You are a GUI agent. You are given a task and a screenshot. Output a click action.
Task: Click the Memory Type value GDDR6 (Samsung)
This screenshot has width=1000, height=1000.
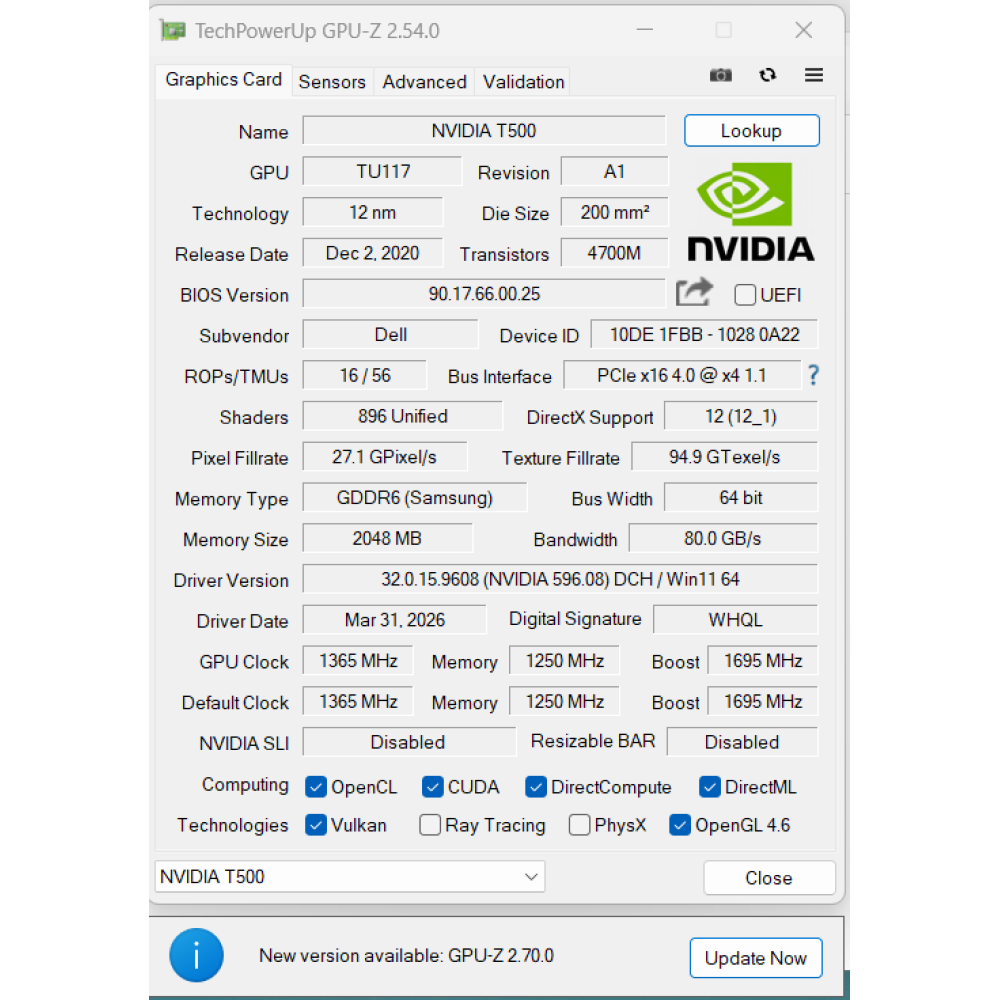click(x=415, y=498)
